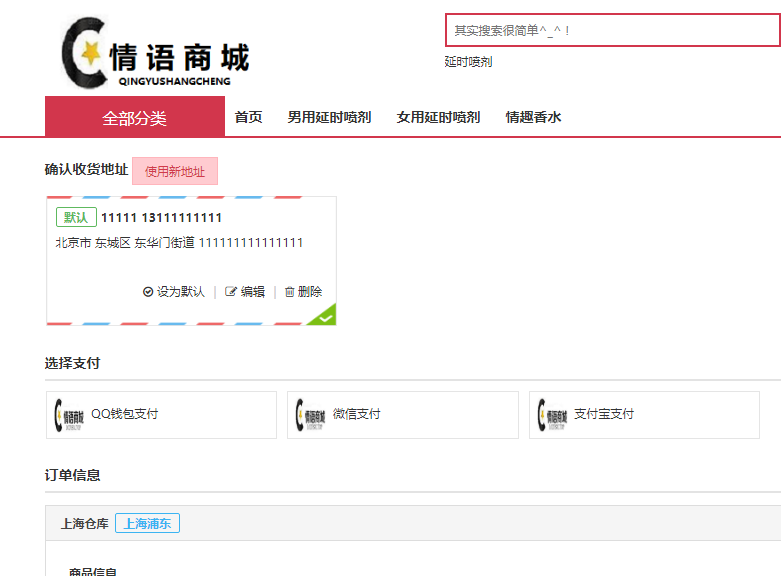Select the address card 北京市 东城区

coord(191,261)
